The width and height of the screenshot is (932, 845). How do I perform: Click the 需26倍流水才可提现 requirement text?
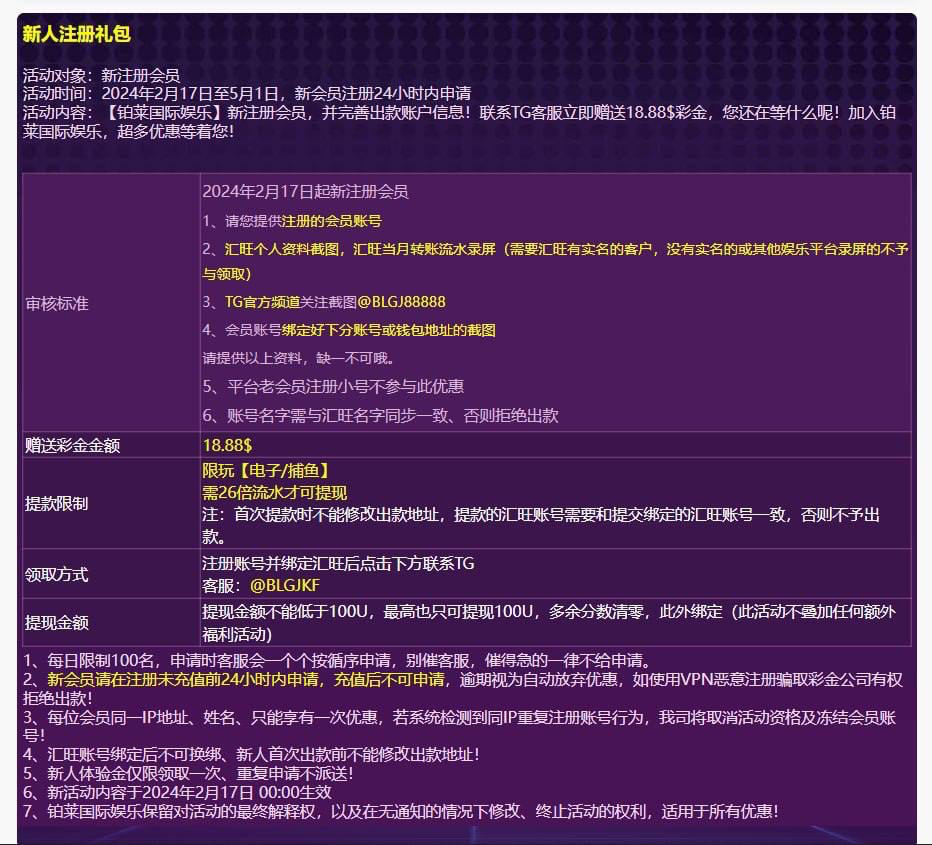tap(274, 492)
